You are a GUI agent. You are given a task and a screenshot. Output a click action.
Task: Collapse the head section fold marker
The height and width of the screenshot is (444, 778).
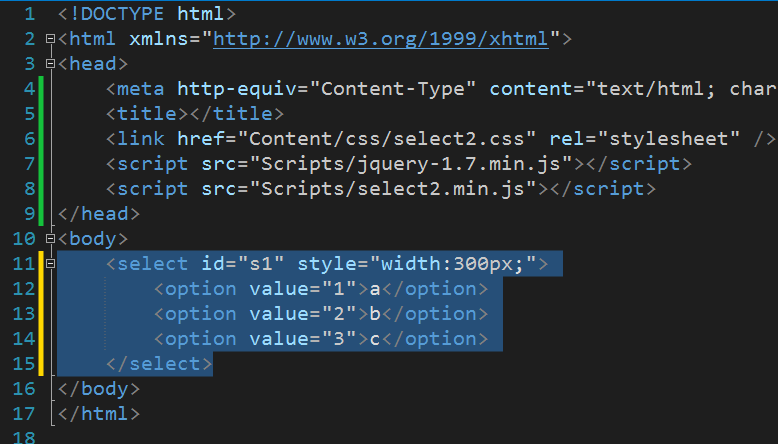pos(50,63)
